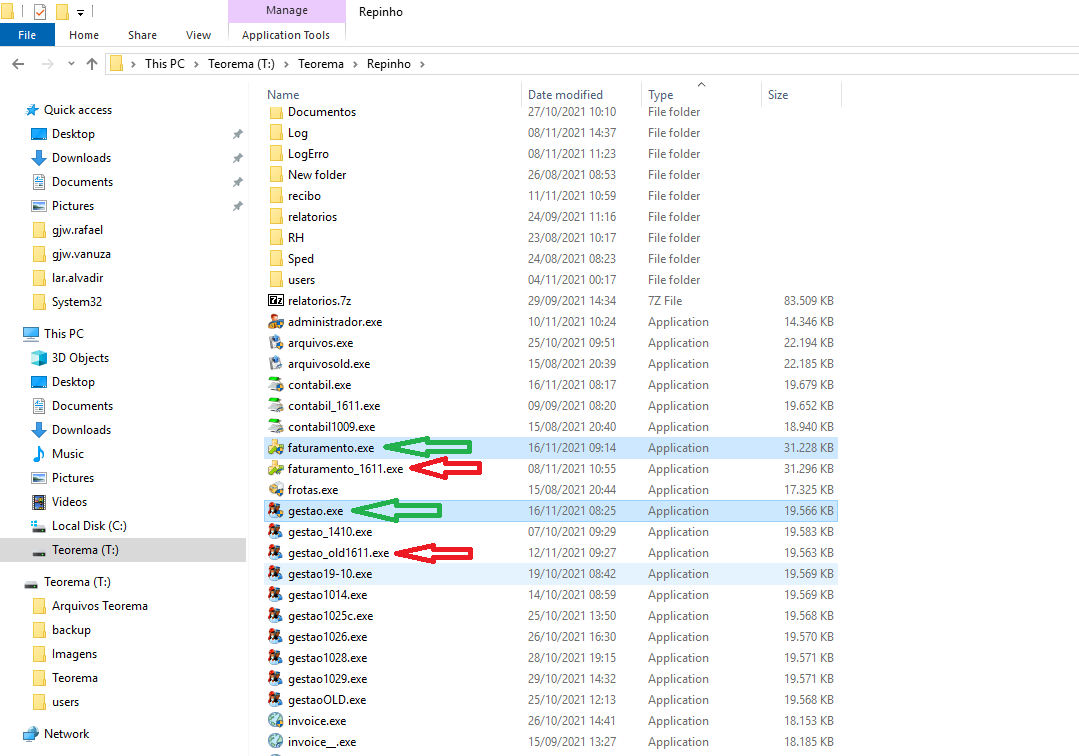
Task: Select Network in navigation pane
Action: (66, 734)
